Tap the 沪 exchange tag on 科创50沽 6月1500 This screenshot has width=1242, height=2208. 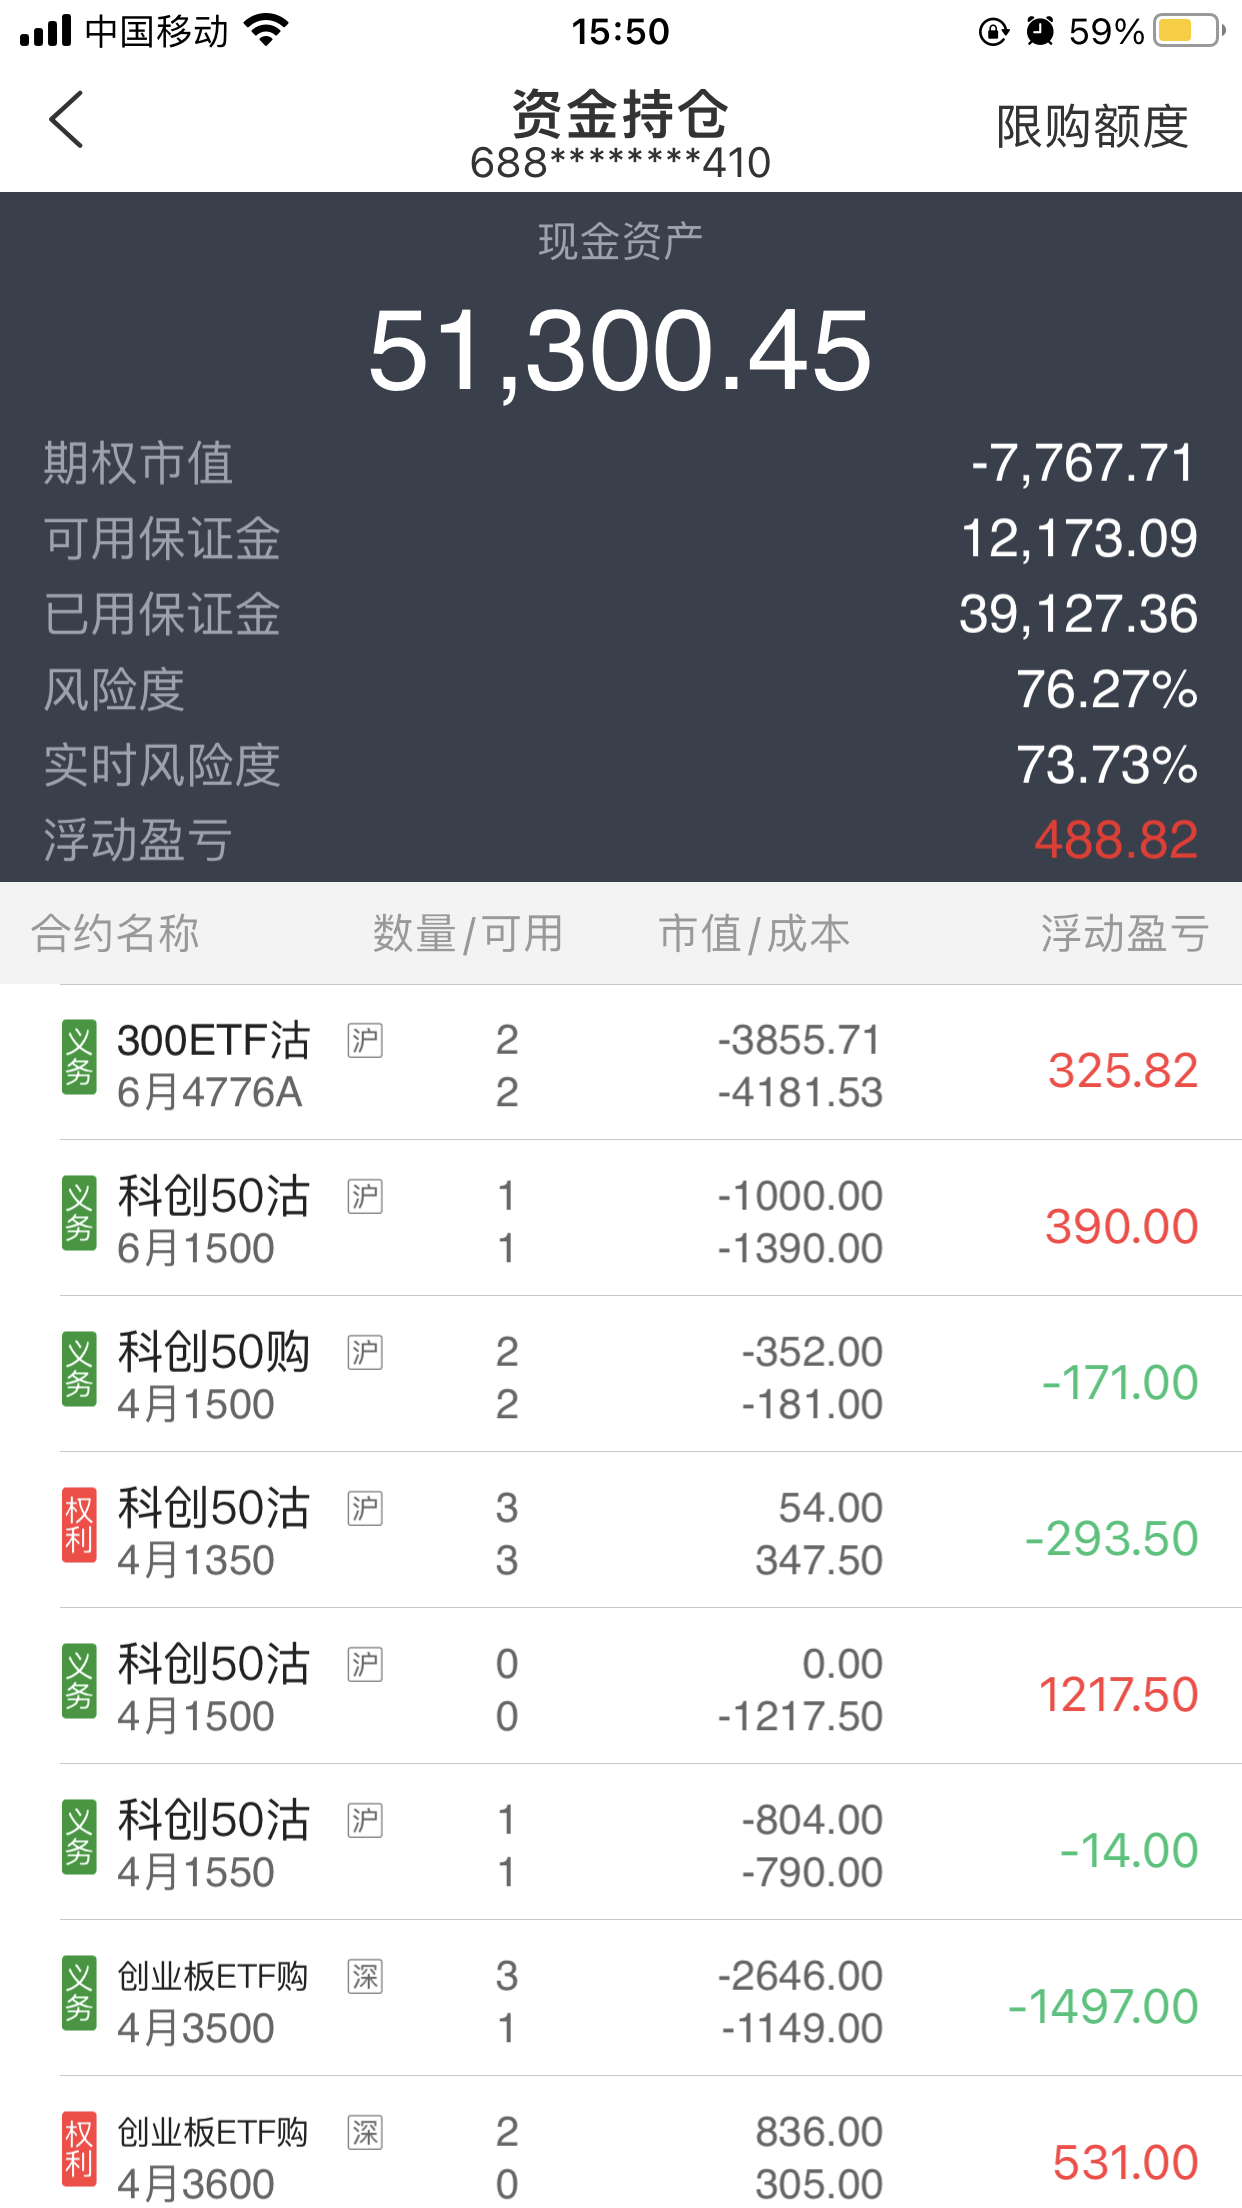pos(365,1196)
